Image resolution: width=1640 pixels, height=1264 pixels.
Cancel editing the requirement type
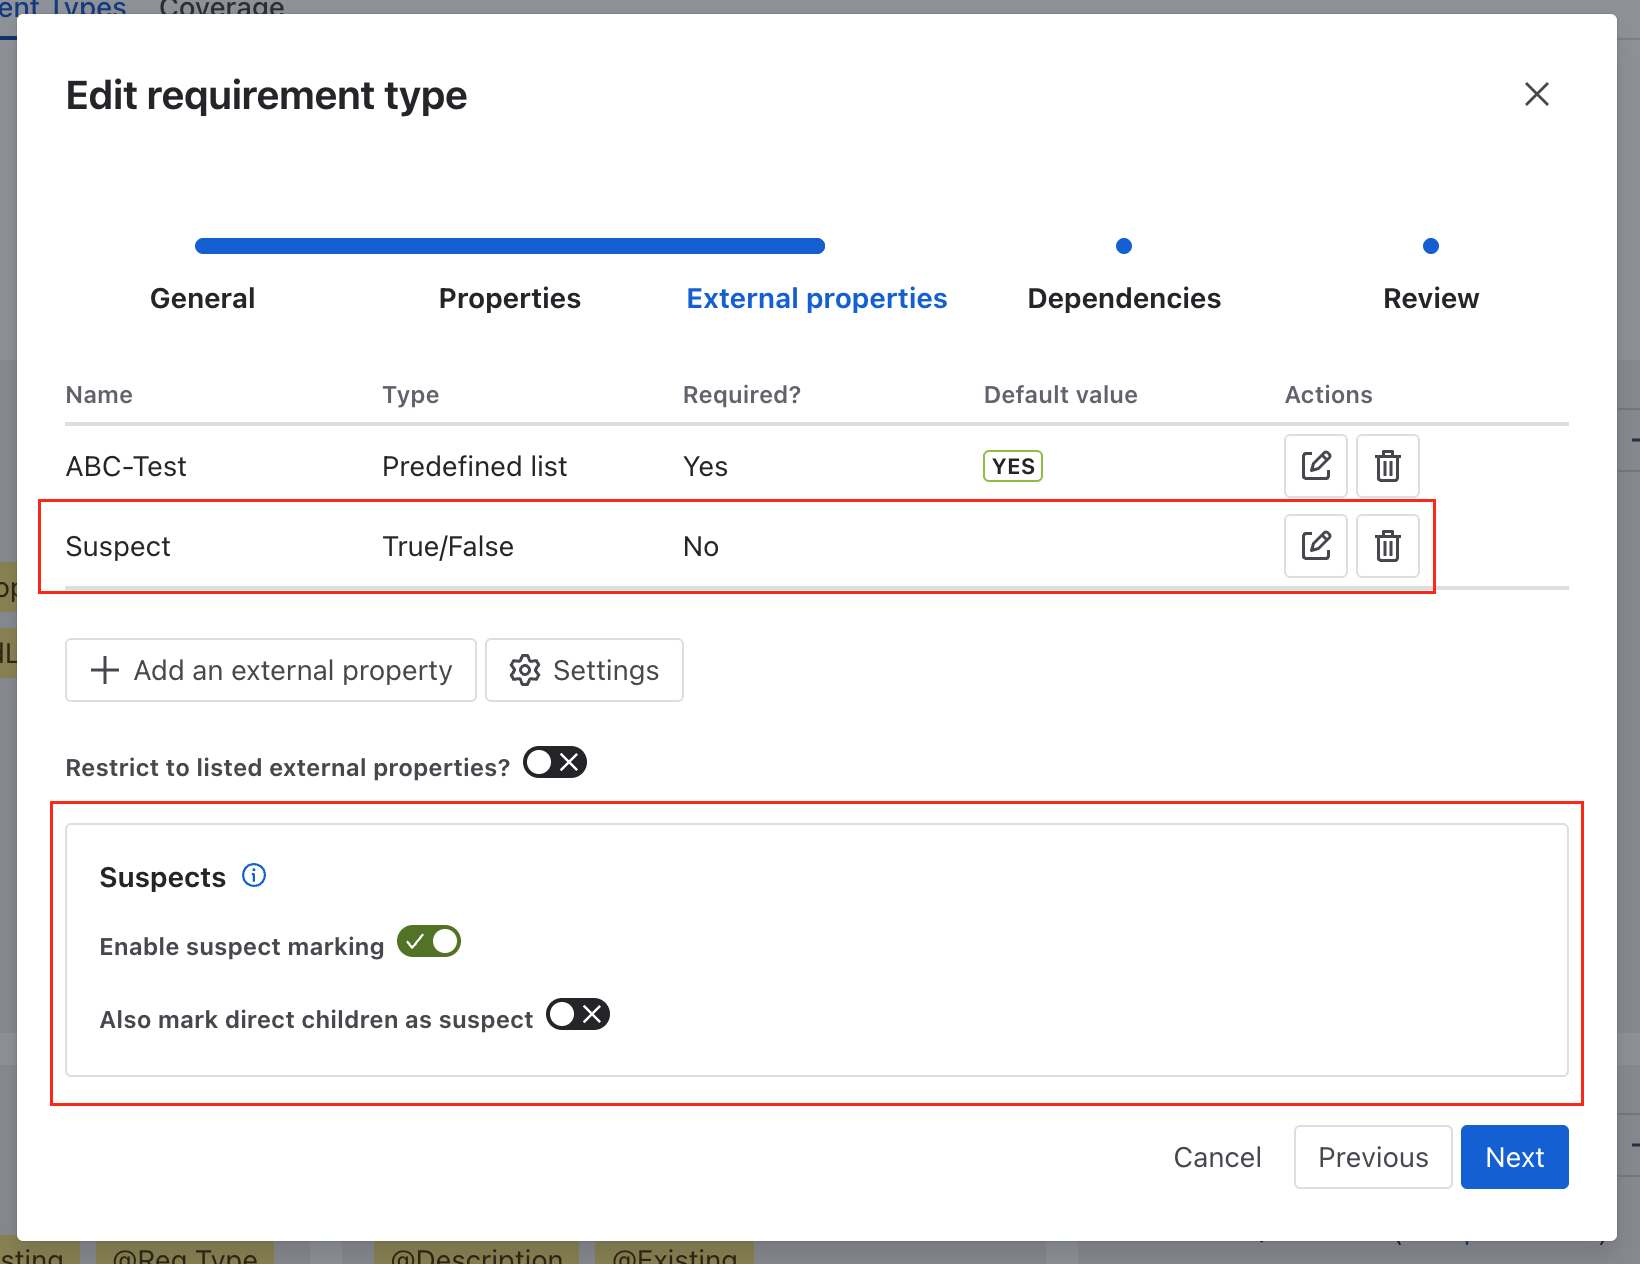1217,1157
